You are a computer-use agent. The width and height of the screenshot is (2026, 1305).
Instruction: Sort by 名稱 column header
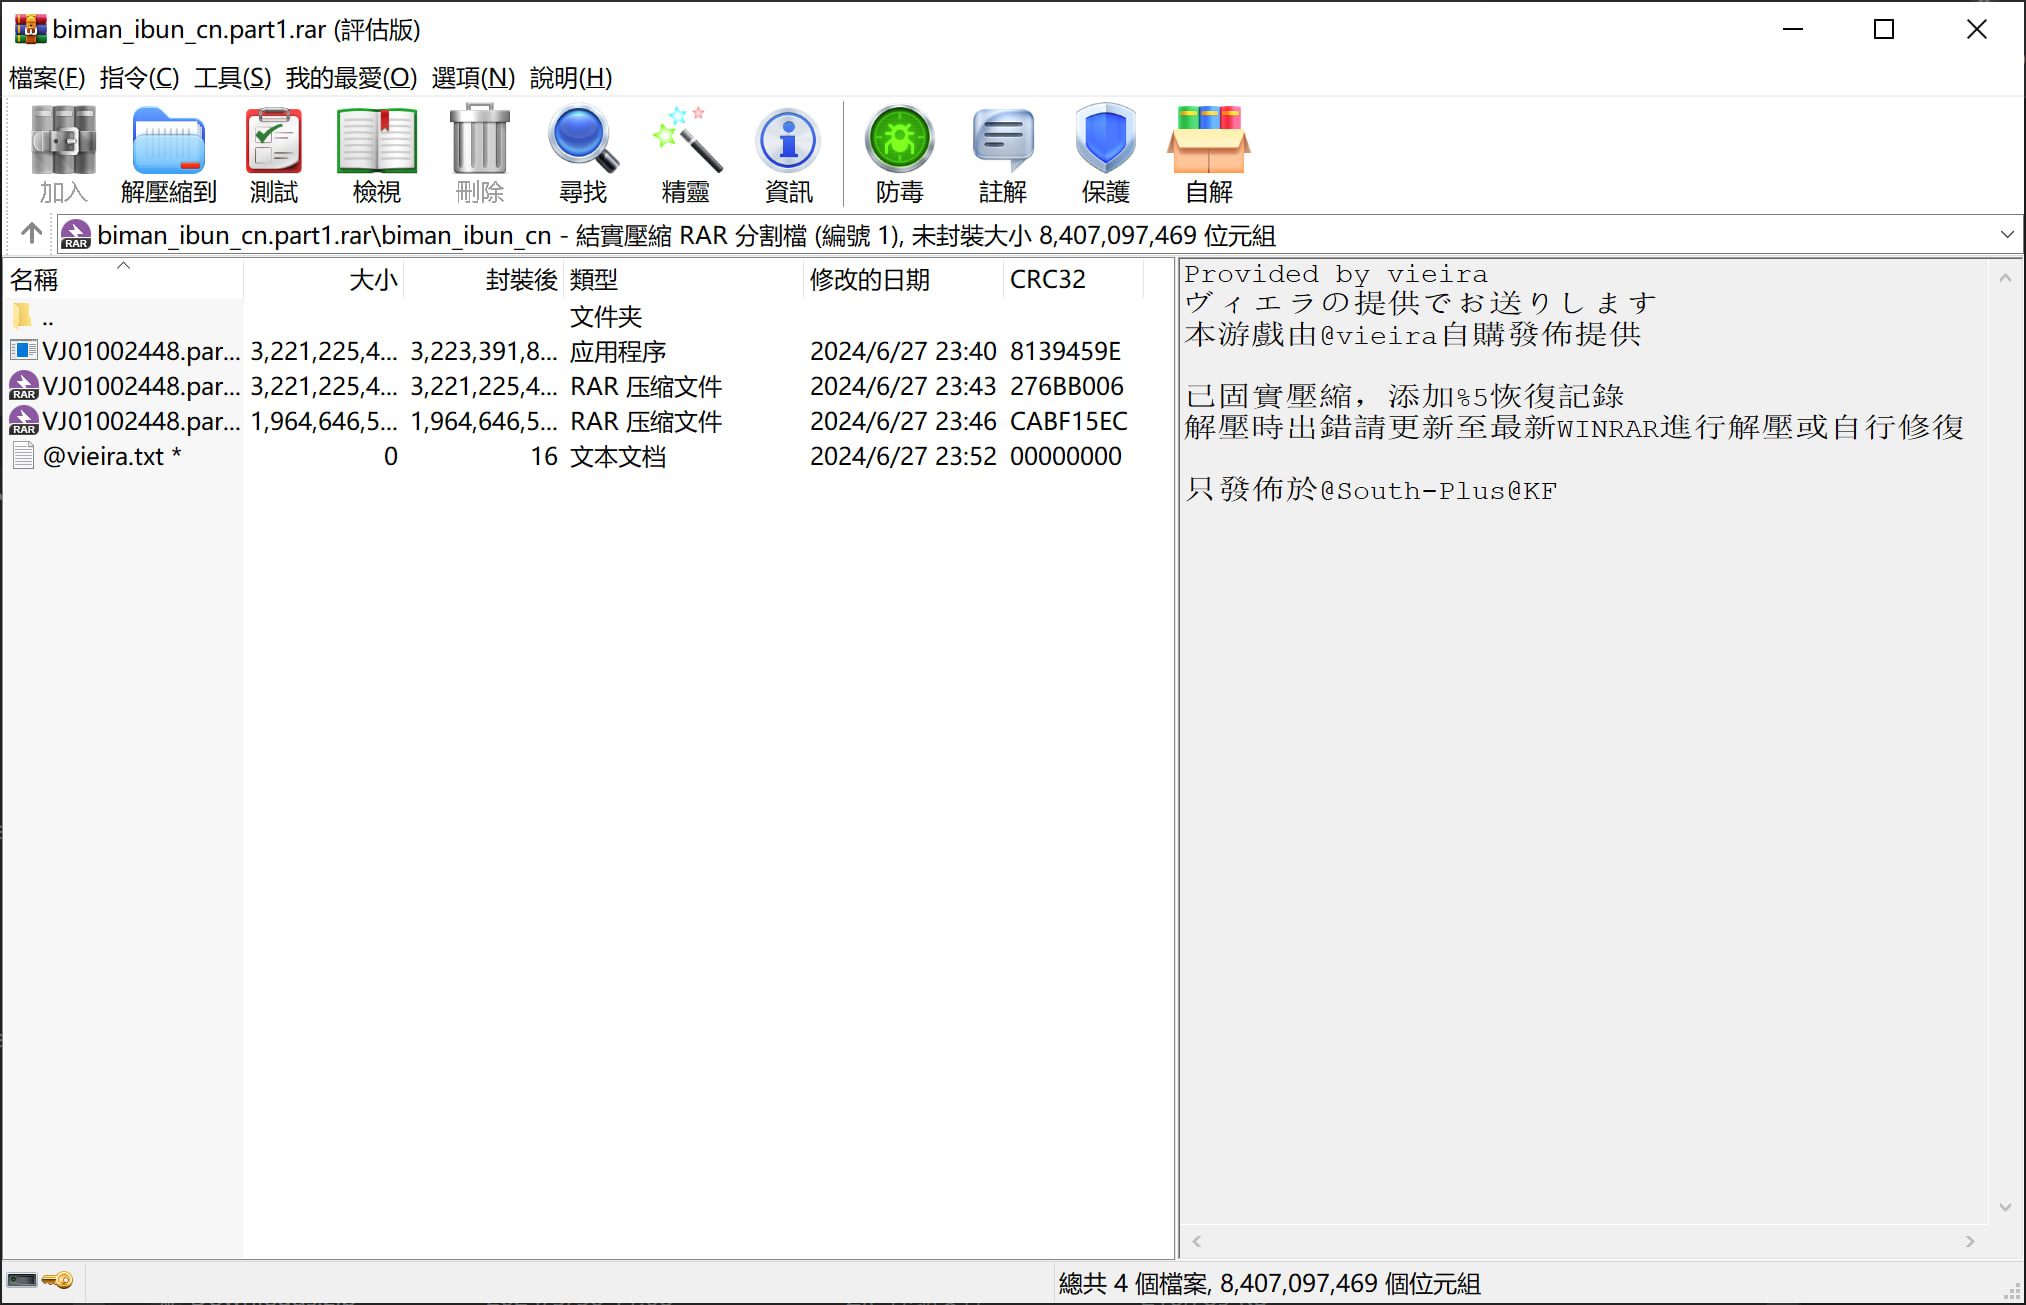(122, 279)
